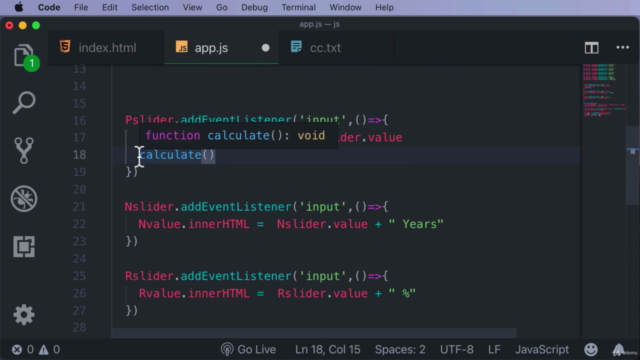Click the function calculate(): void hover tooltip
Viewport: 640px width, 360px height.
238,136
